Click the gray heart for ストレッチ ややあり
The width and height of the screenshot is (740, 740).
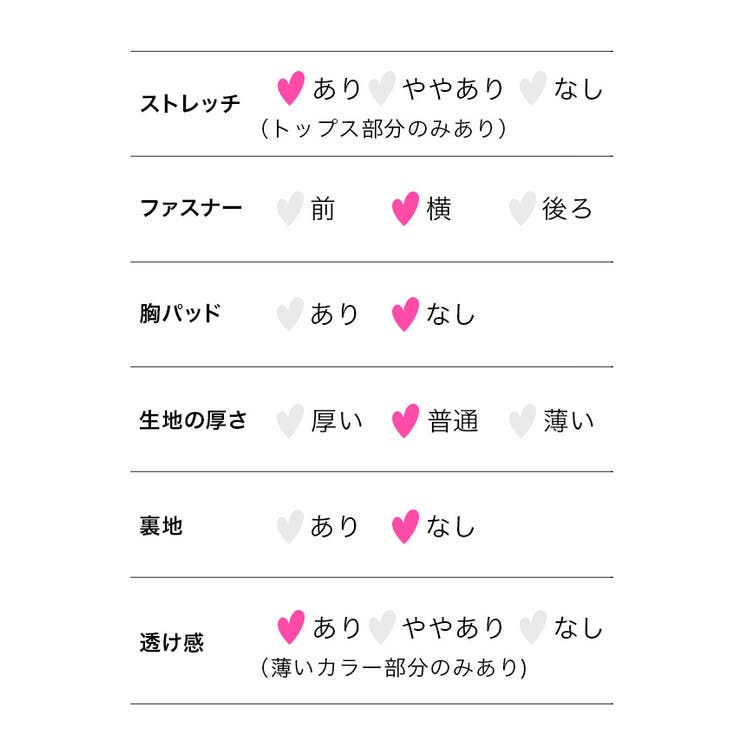tap(382, 88)
